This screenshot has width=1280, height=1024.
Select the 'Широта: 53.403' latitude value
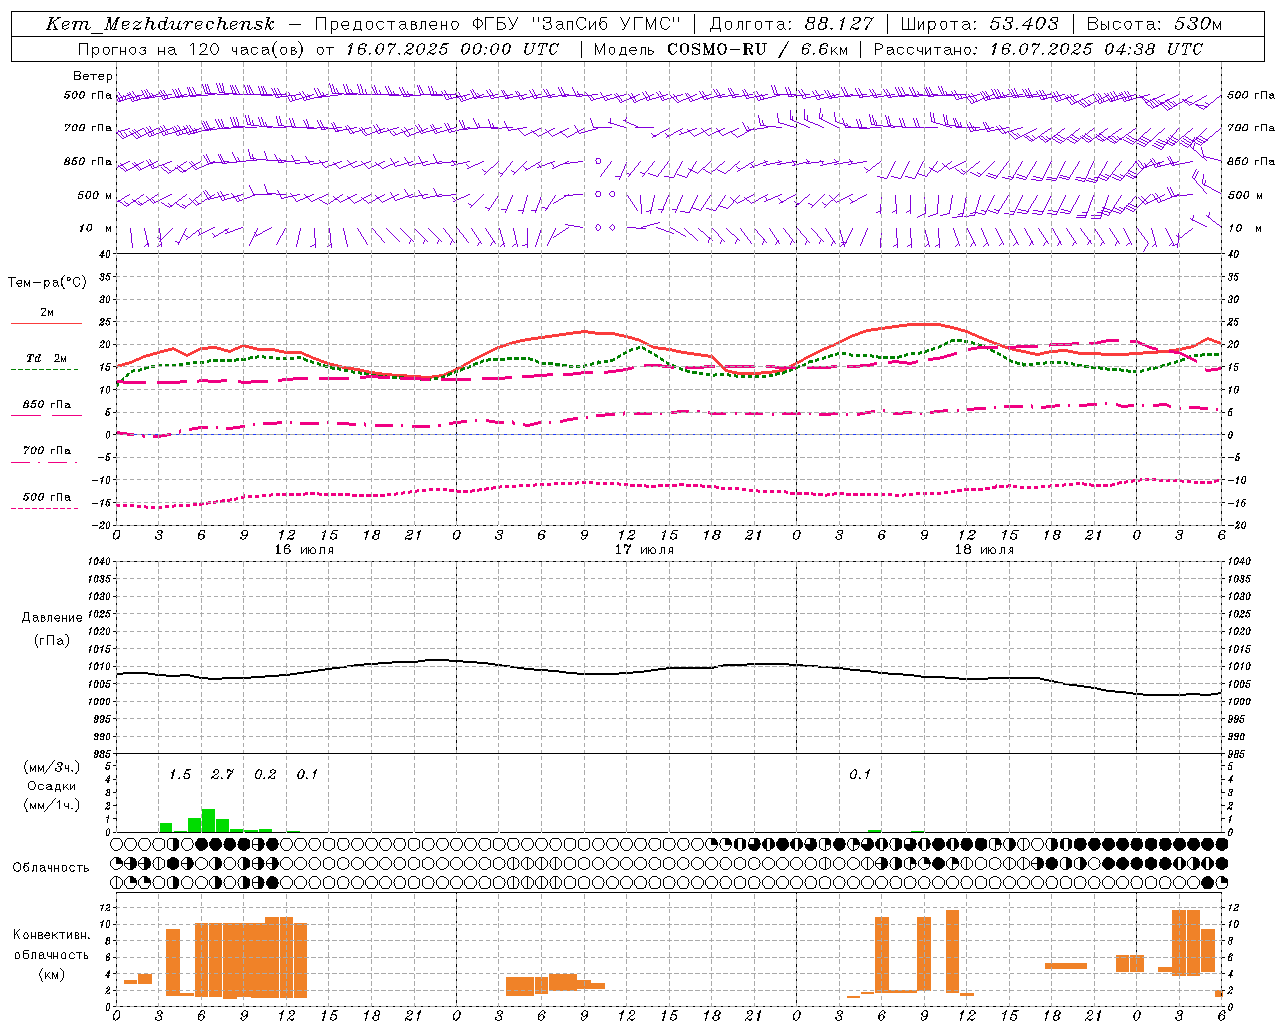point(979,24)
